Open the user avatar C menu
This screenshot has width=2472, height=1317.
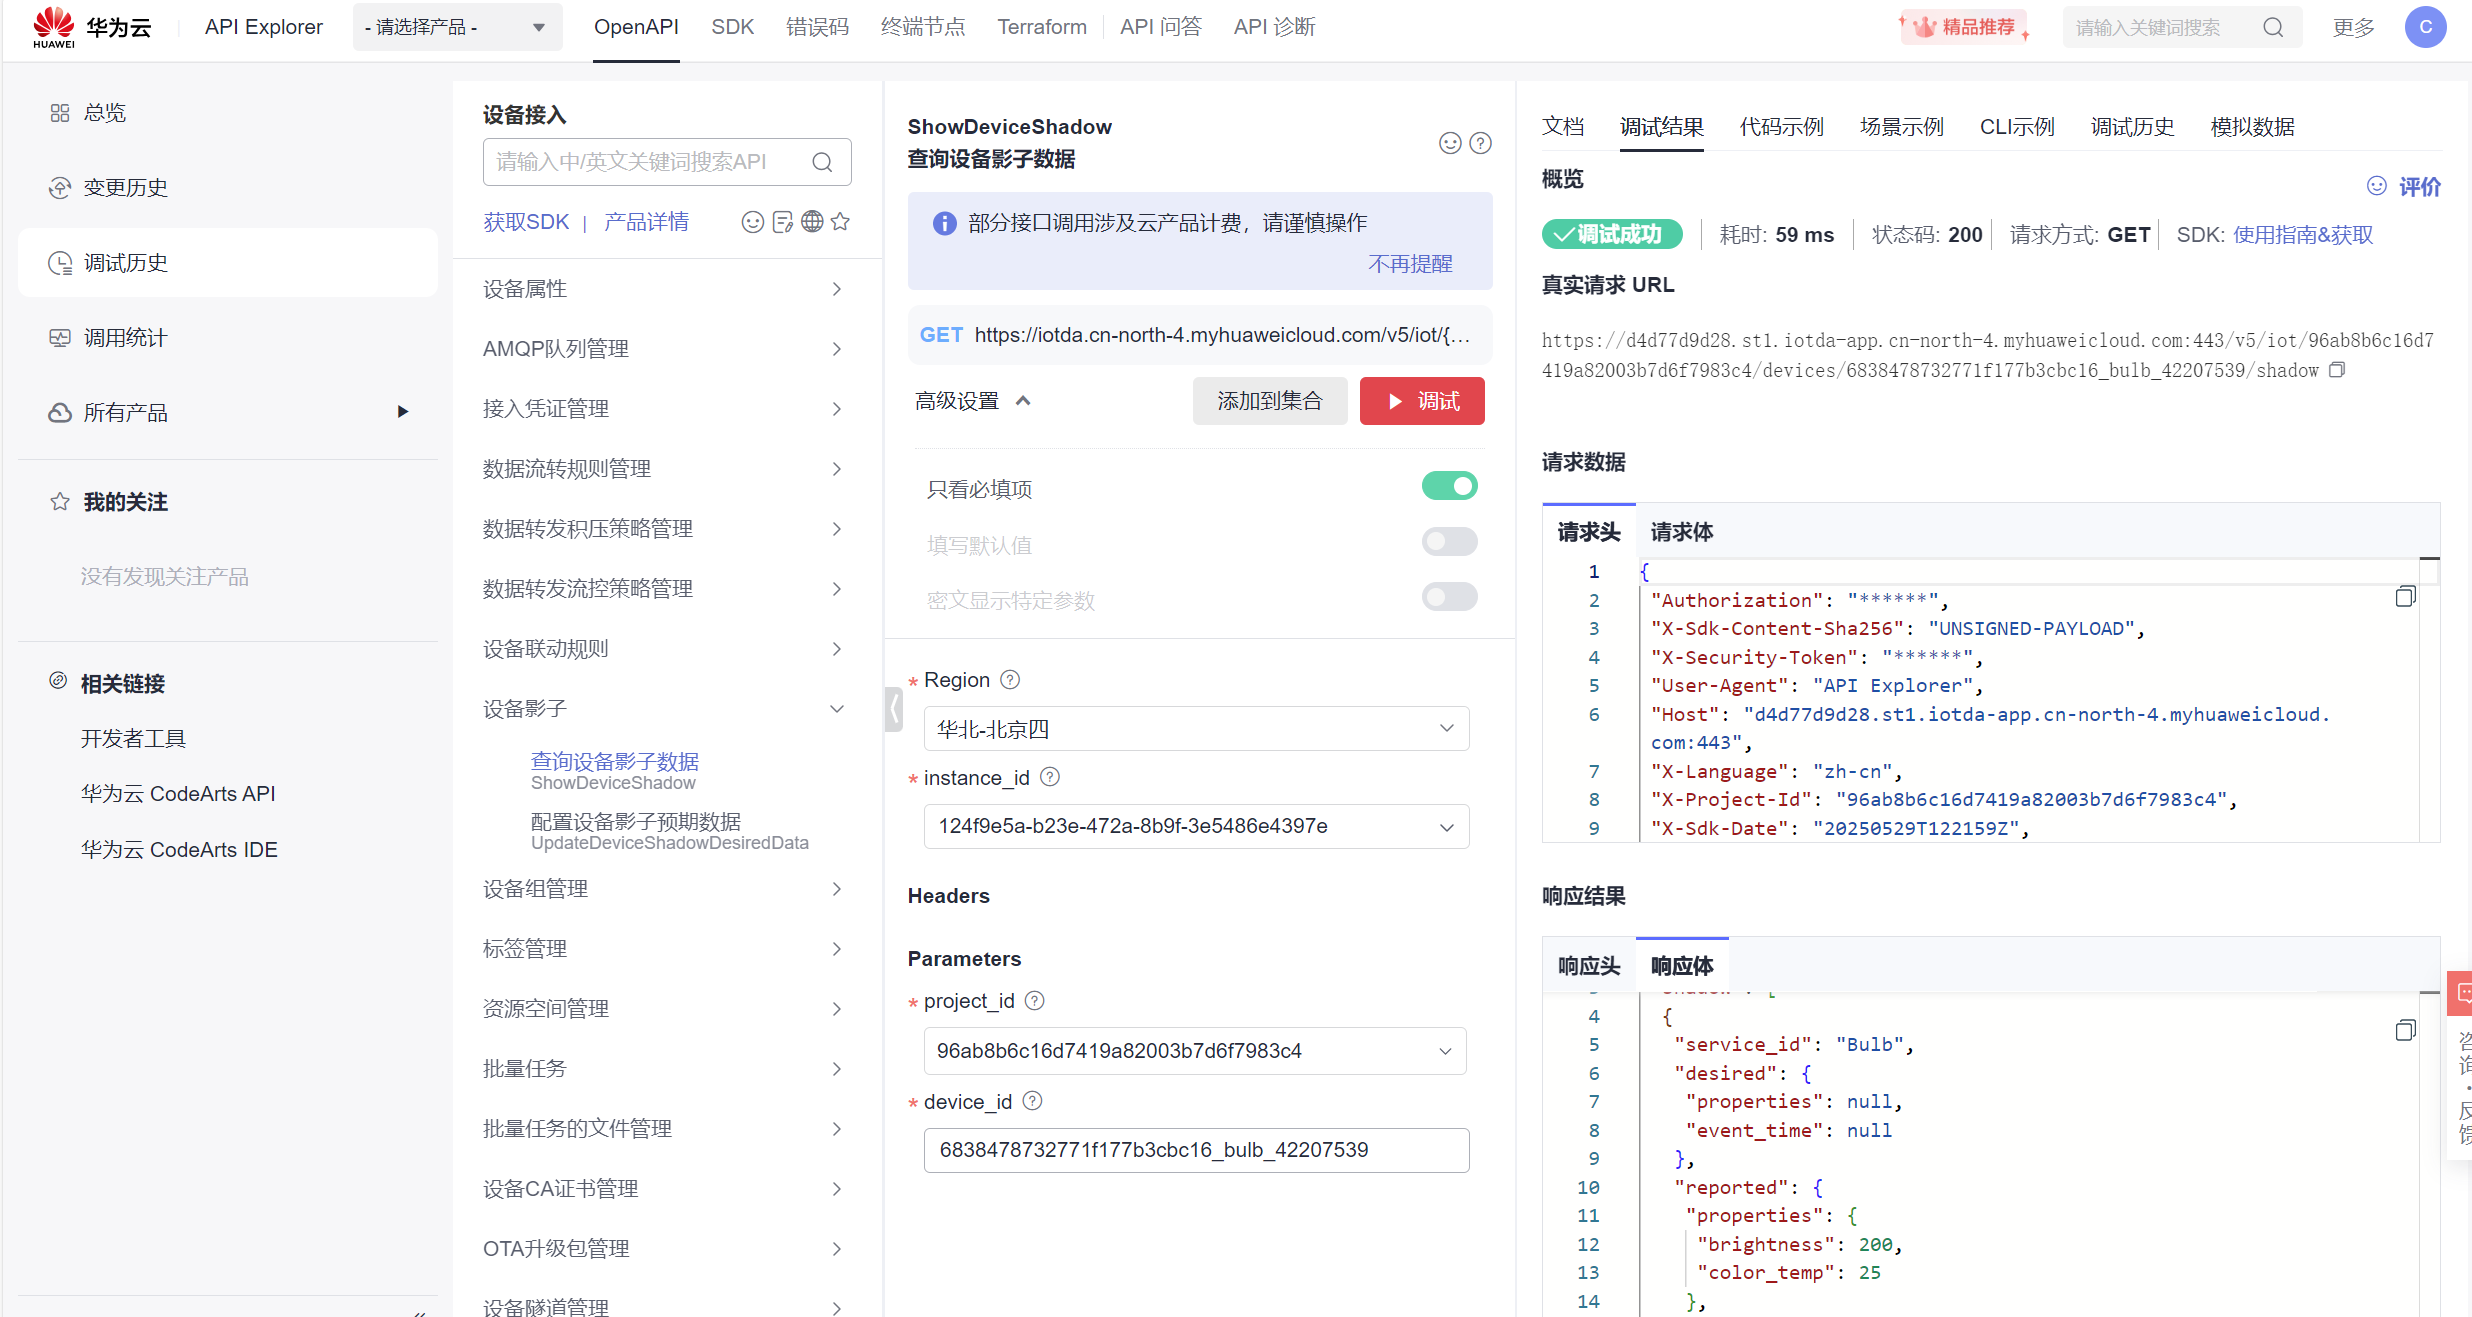click(2425, 27)
